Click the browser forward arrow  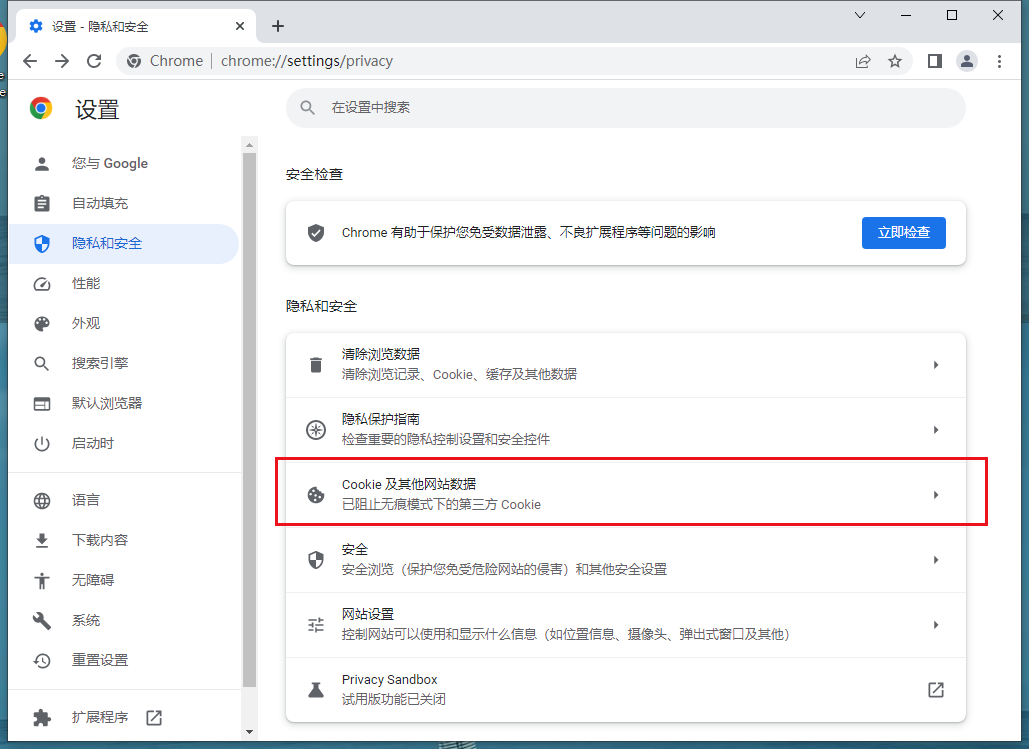62,61
